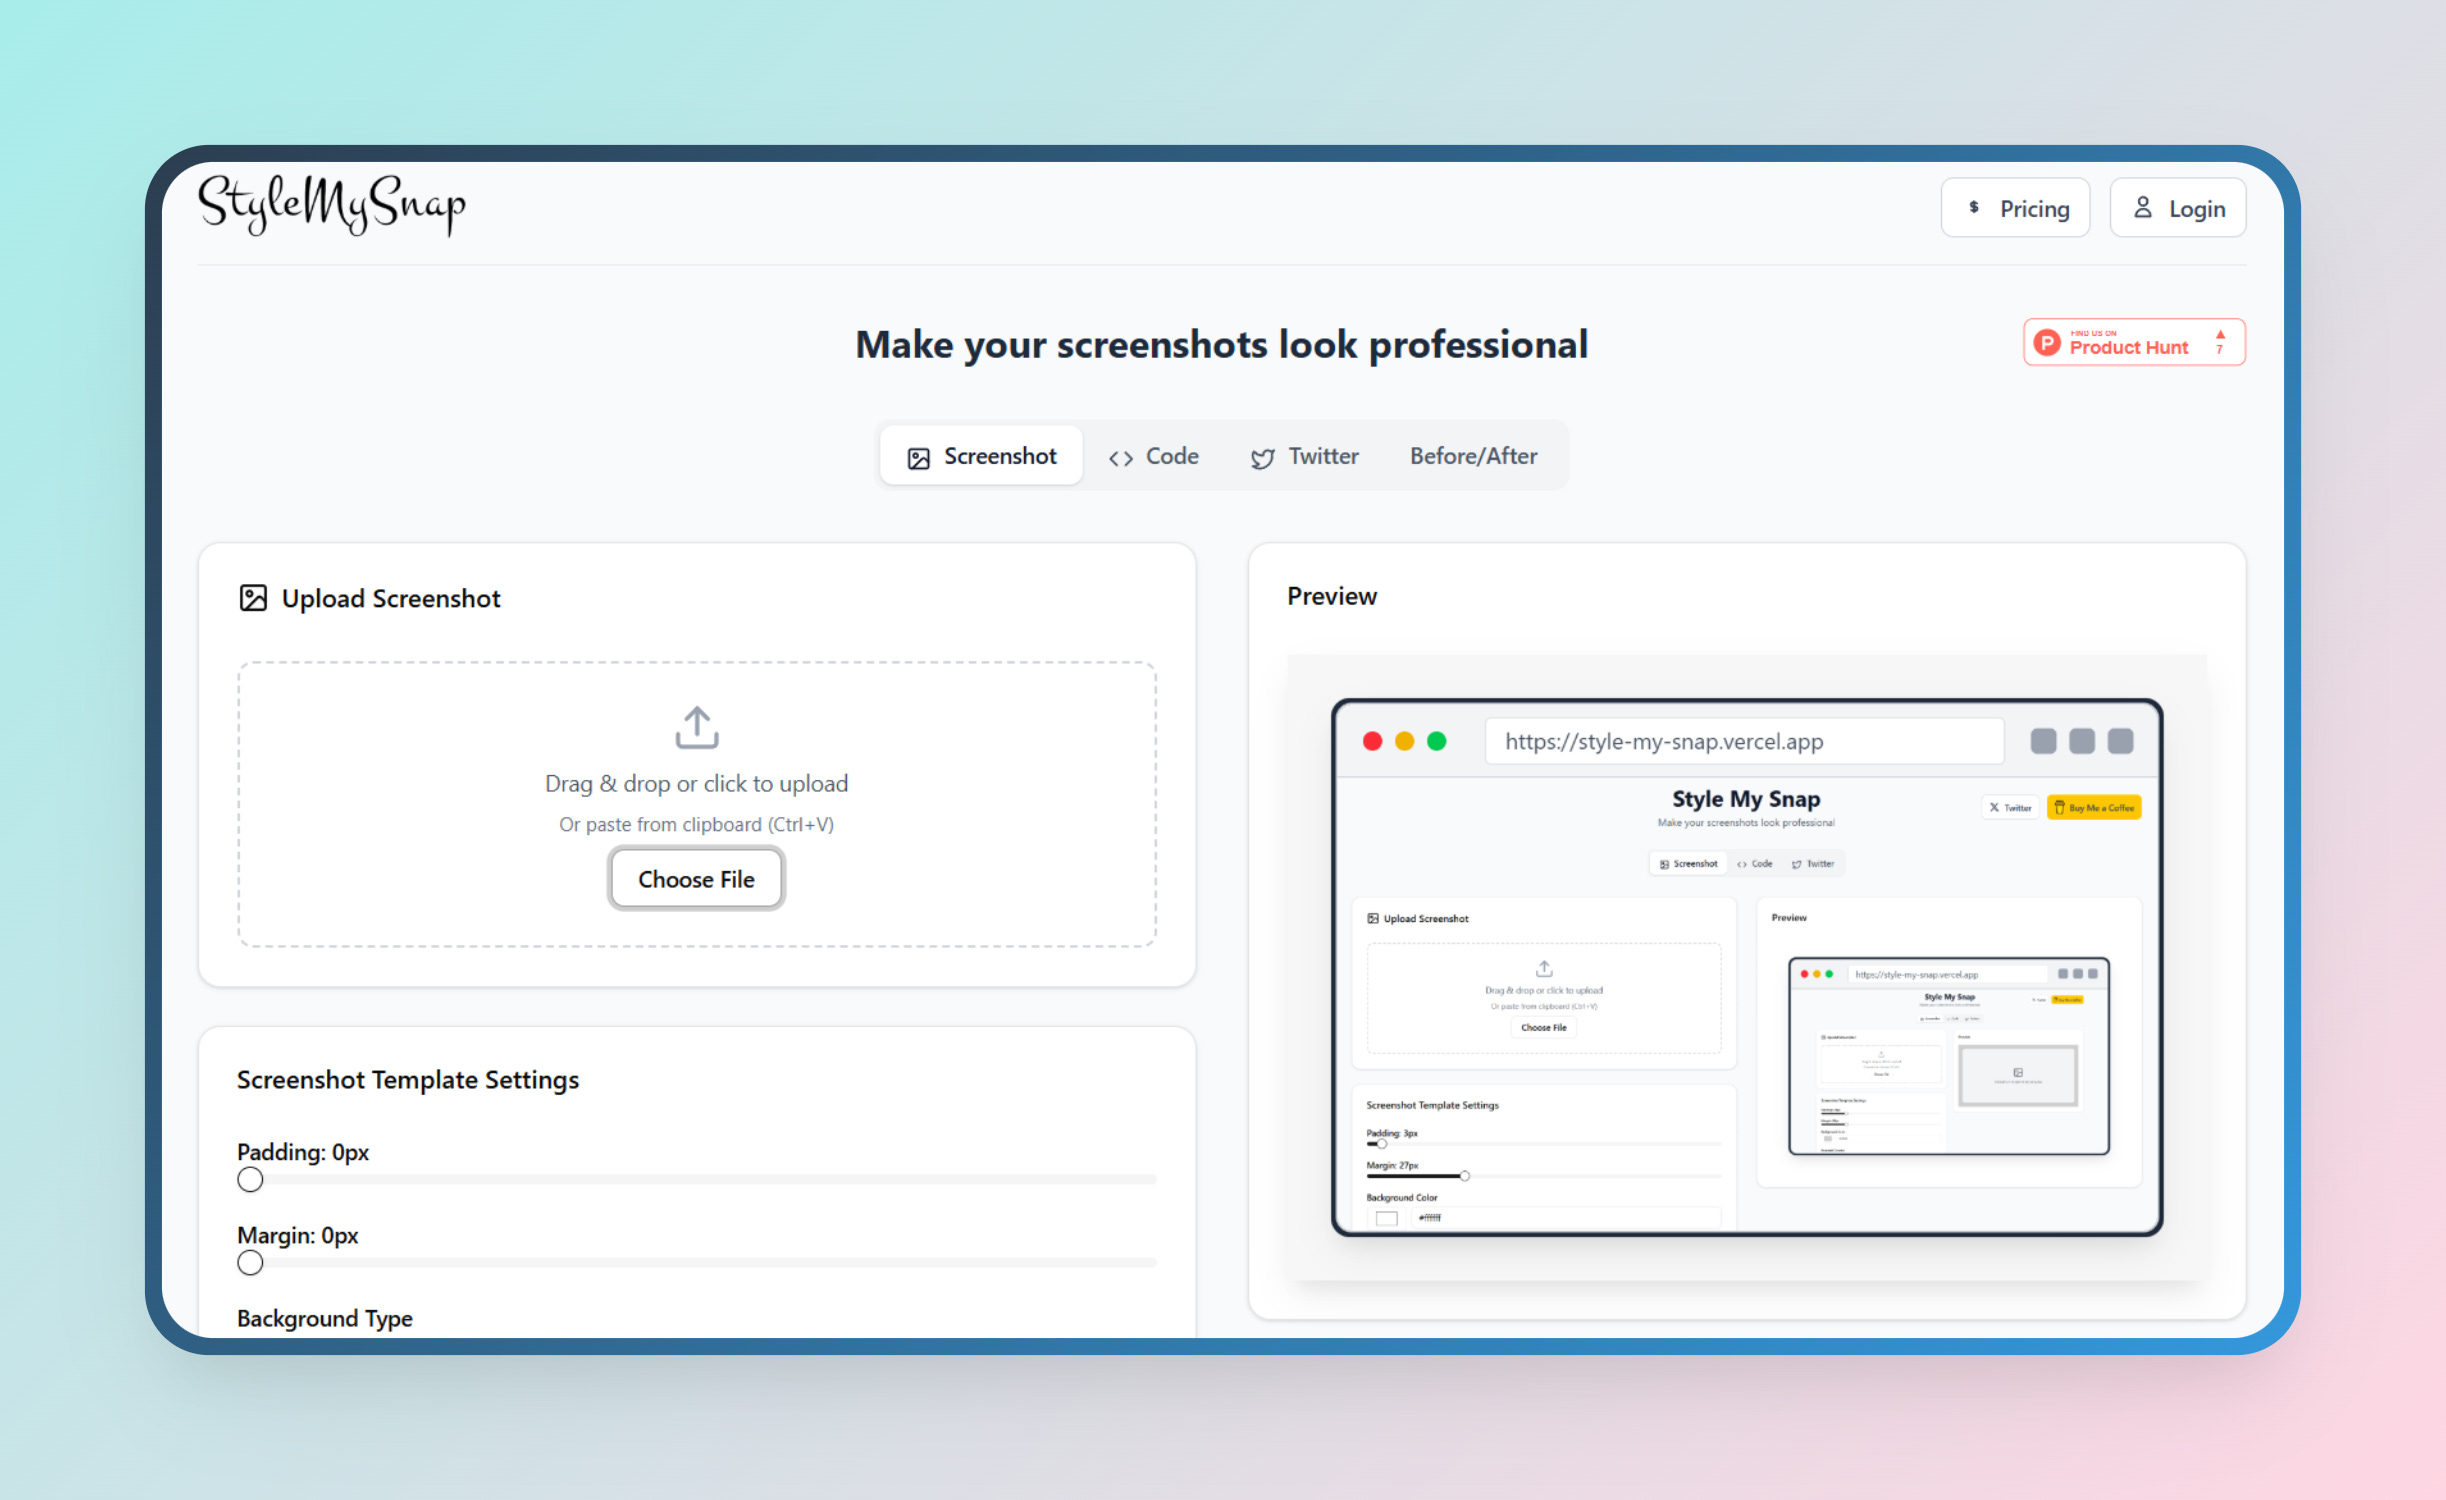This screenshot has height=1500, width=2446.
Task: Click the Upload Screenshot header image icon
Action: pyautogui.click(x=253, y=598)
